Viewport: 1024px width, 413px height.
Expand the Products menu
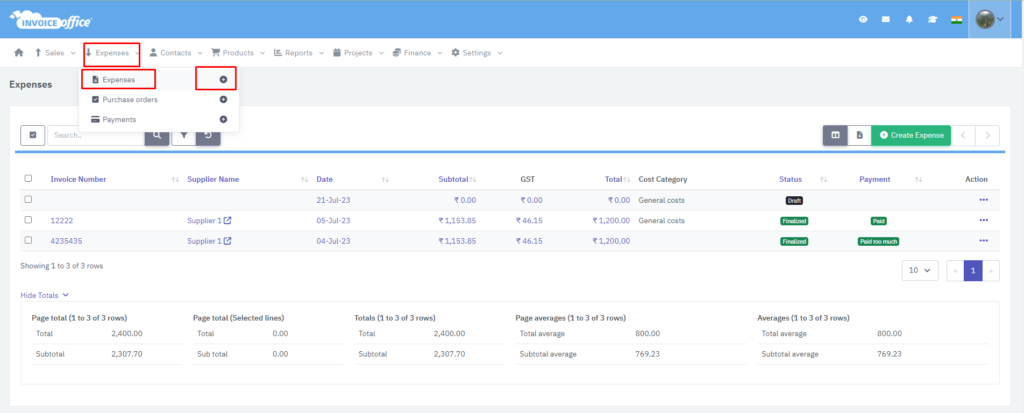(x=238, y=53)
